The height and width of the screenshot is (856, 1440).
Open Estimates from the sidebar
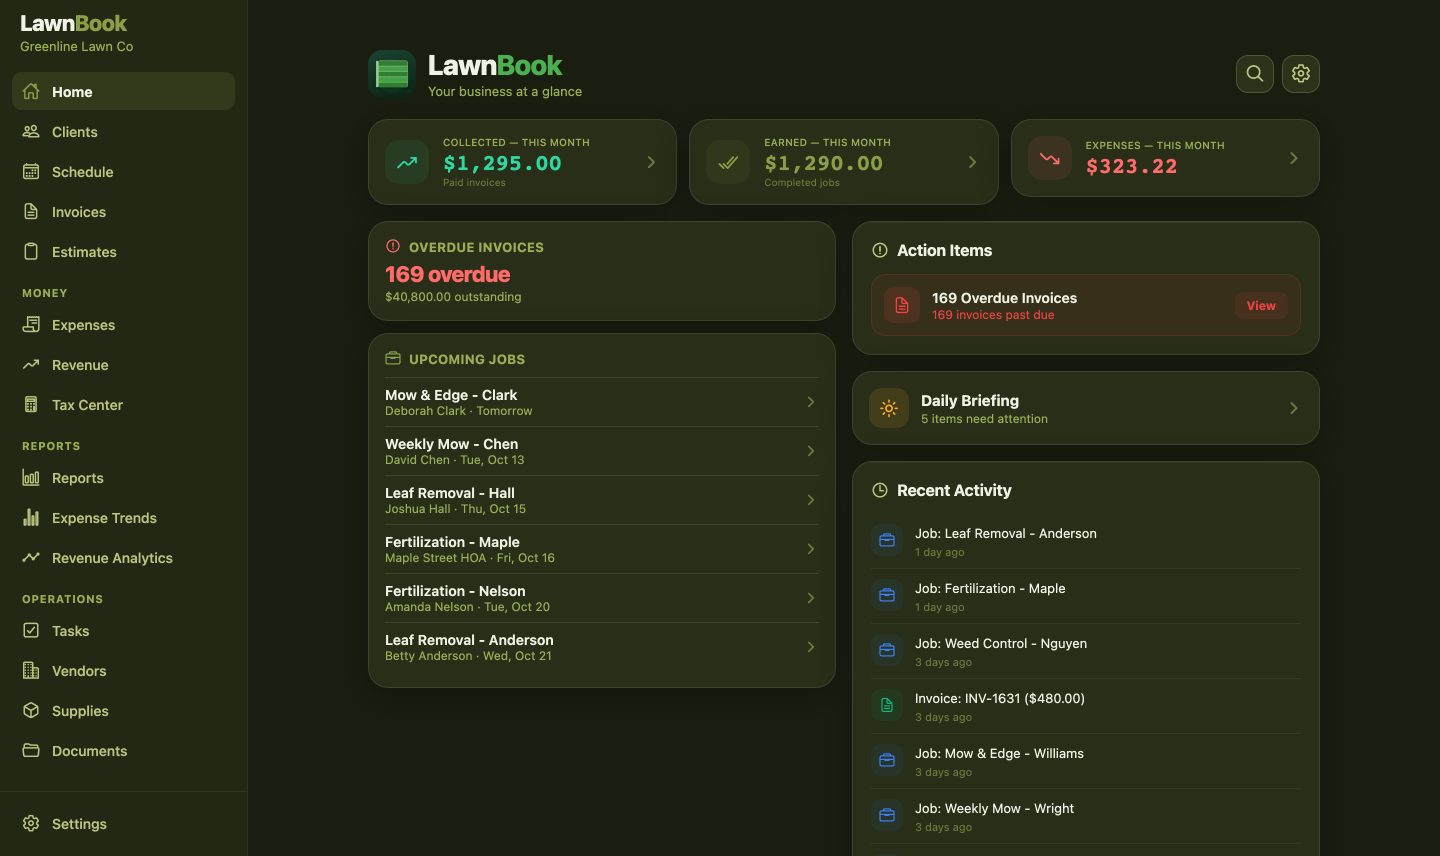123,251
